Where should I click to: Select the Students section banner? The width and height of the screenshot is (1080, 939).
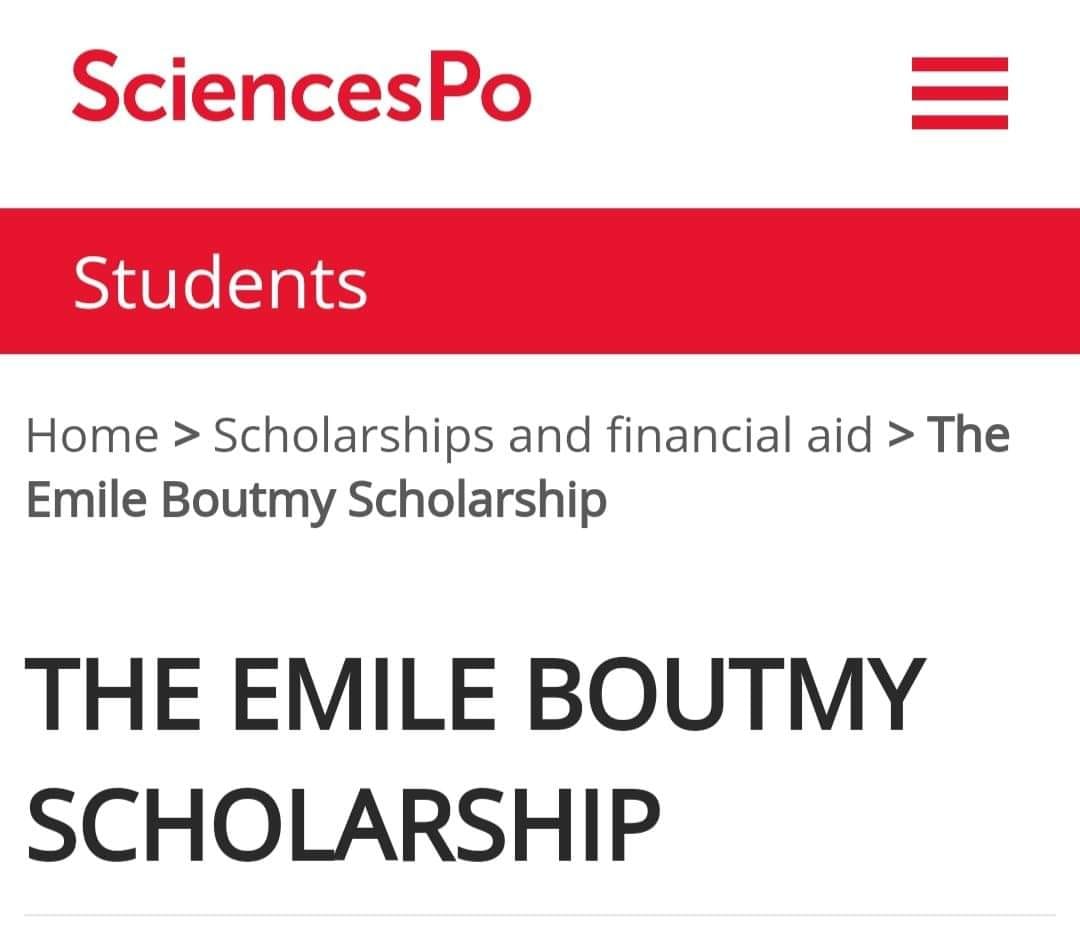[x=540, y=281]
